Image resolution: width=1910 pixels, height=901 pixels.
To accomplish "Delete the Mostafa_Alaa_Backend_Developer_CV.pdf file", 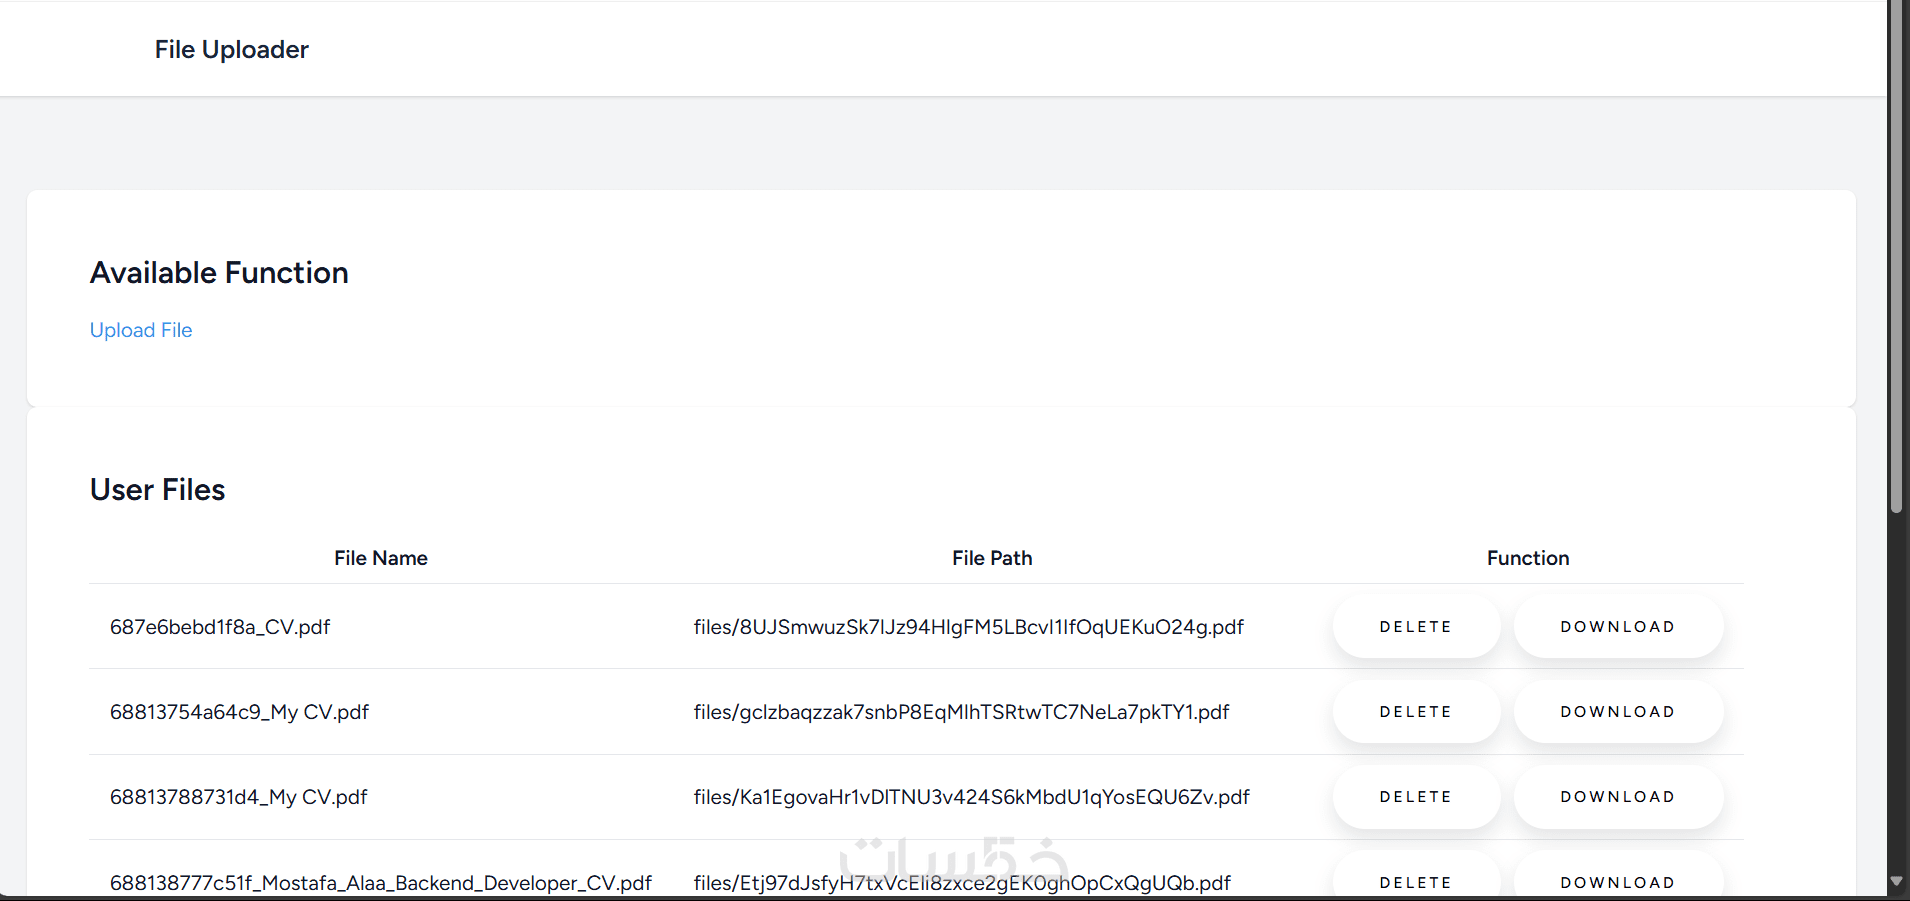I will 1415,882.
